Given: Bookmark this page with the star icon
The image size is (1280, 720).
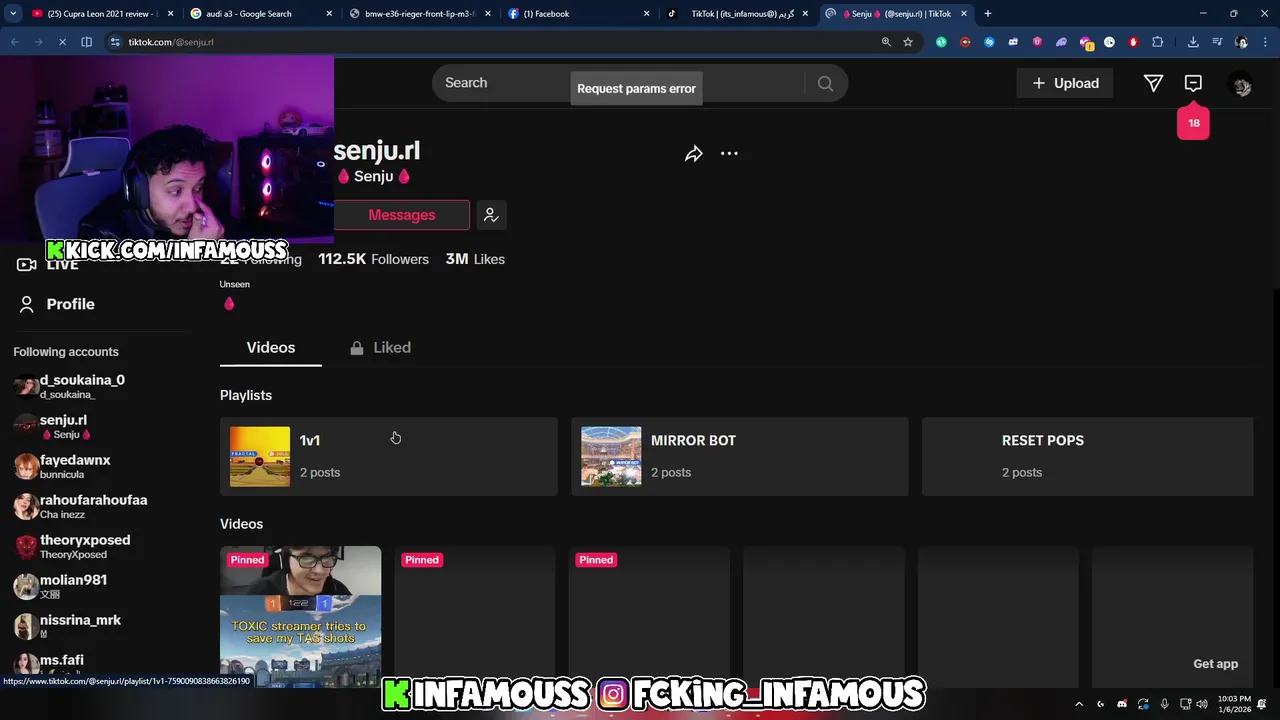Looking at the screenshot, I should [908, 42].
